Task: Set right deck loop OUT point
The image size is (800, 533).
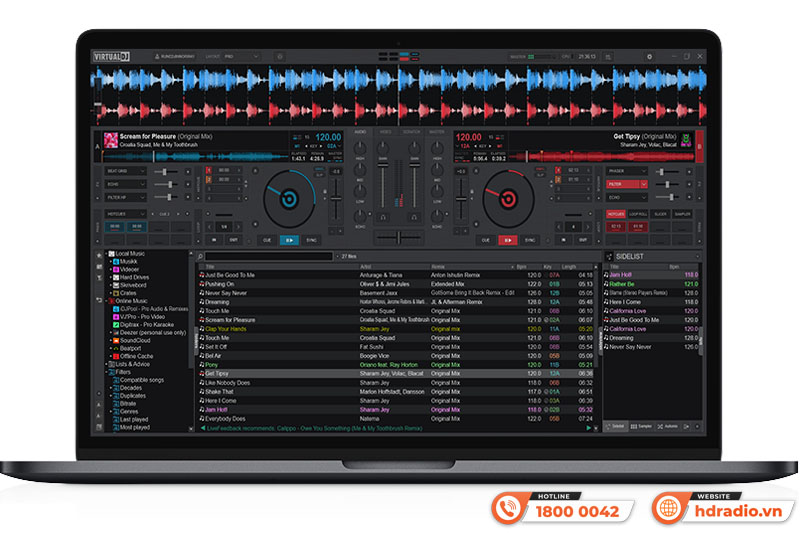Action: tap(583, 240)
